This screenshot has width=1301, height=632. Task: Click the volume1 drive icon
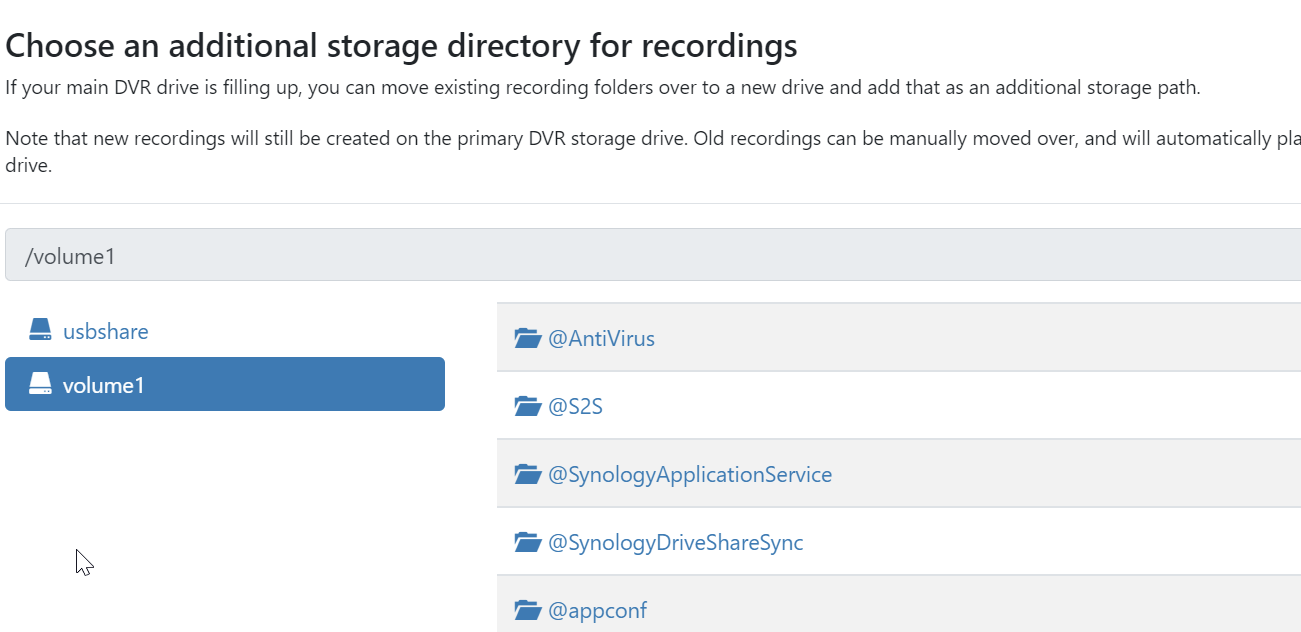pyautogui.click(x=40, y=384)
